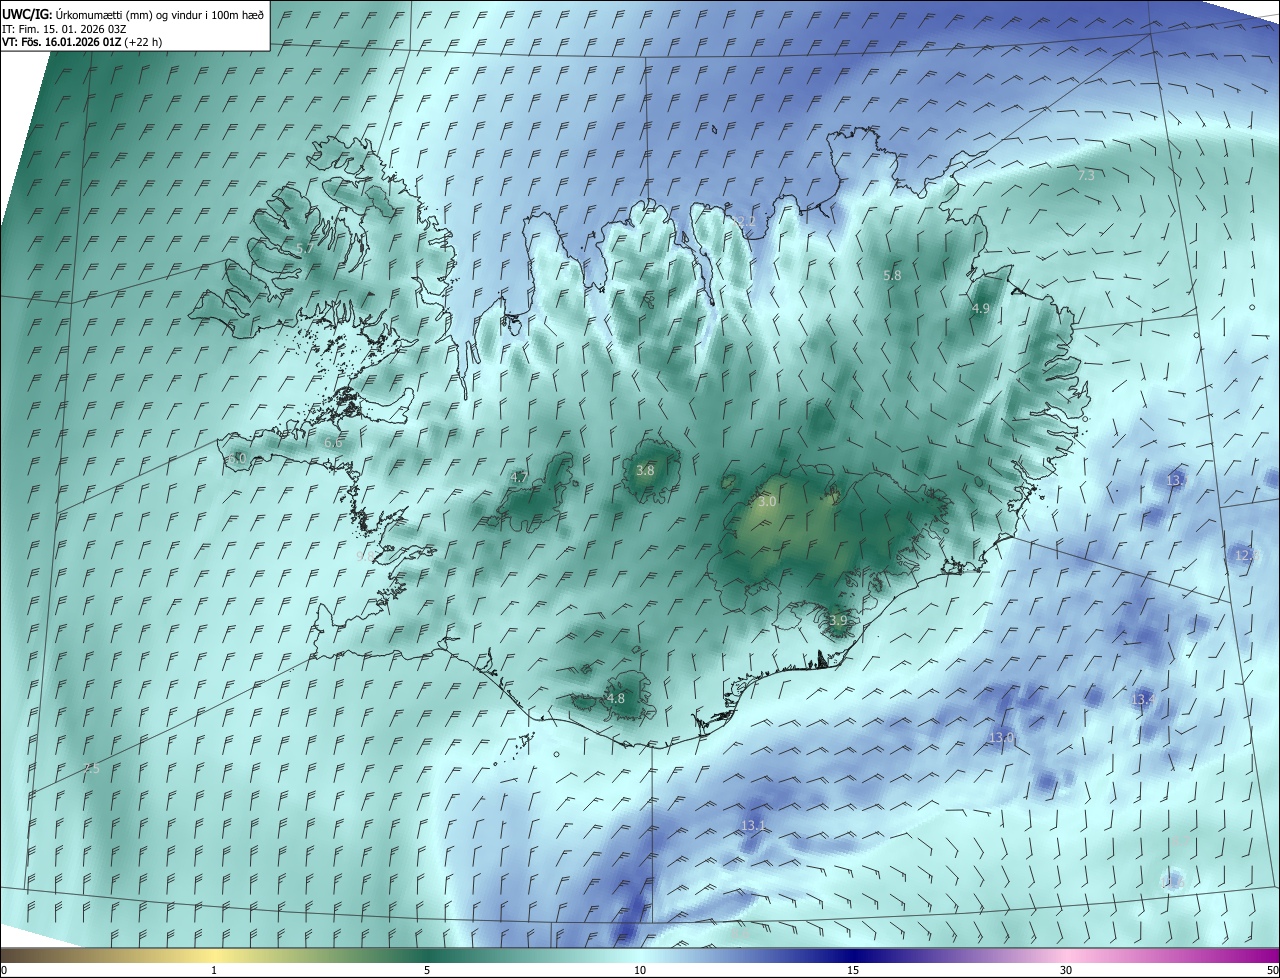Click the 'IT: Fim. 15. 01. 2026 03Z' line
Image resolution: width=1280 pixels, height=978 pixels.
tap(64, 28)
